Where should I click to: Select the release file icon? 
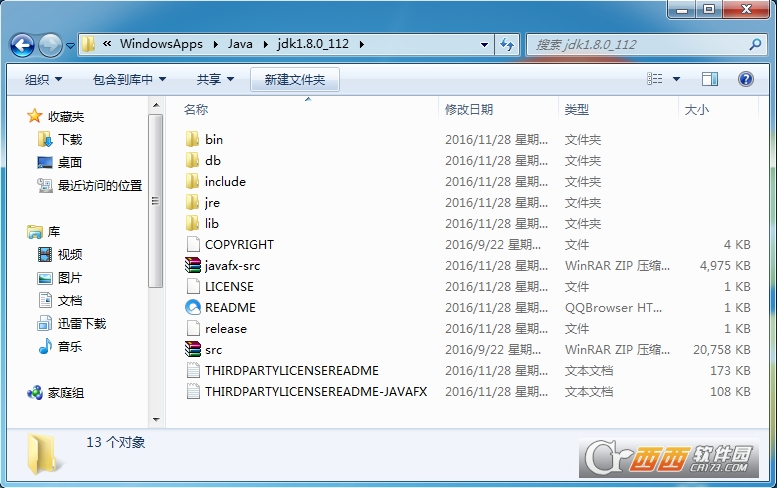point(193,328)
